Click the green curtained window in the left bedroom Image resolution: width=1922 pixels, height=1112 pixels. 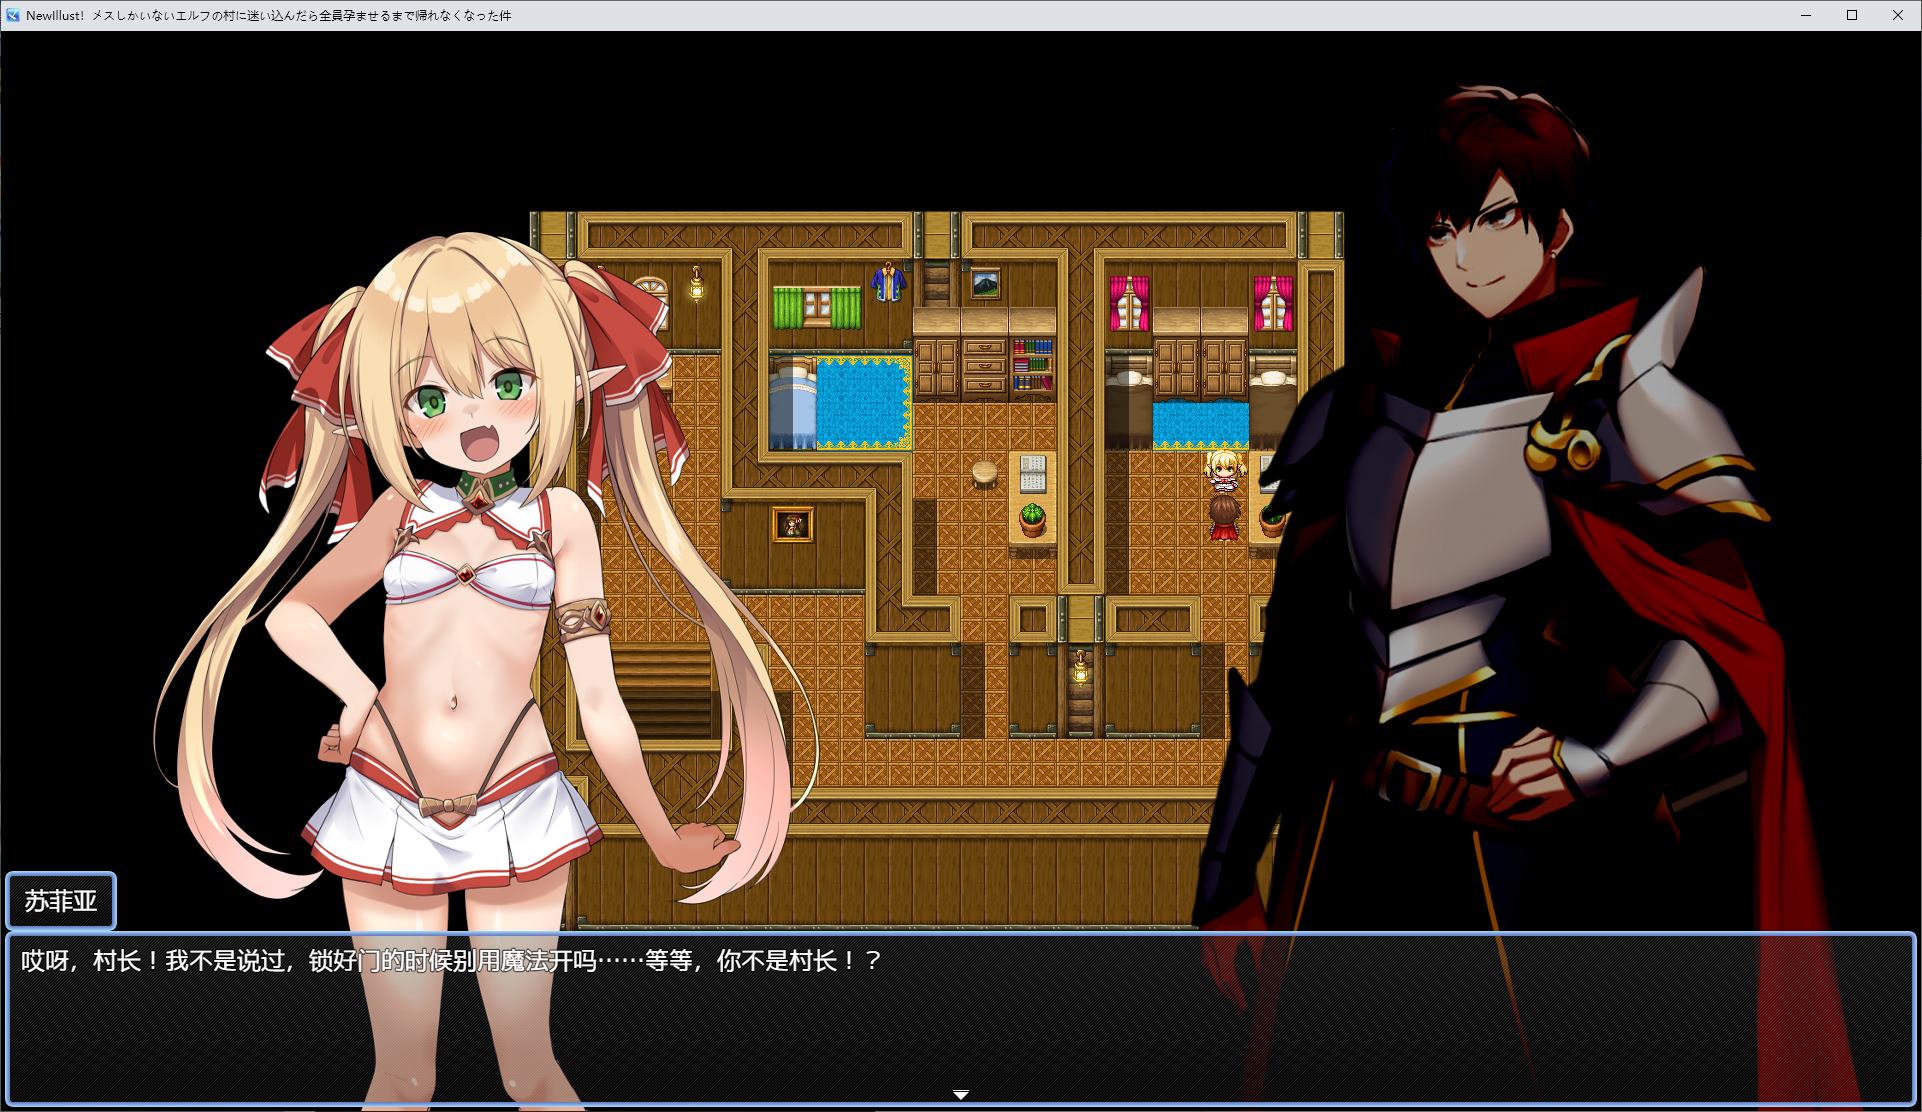[815, 305]
